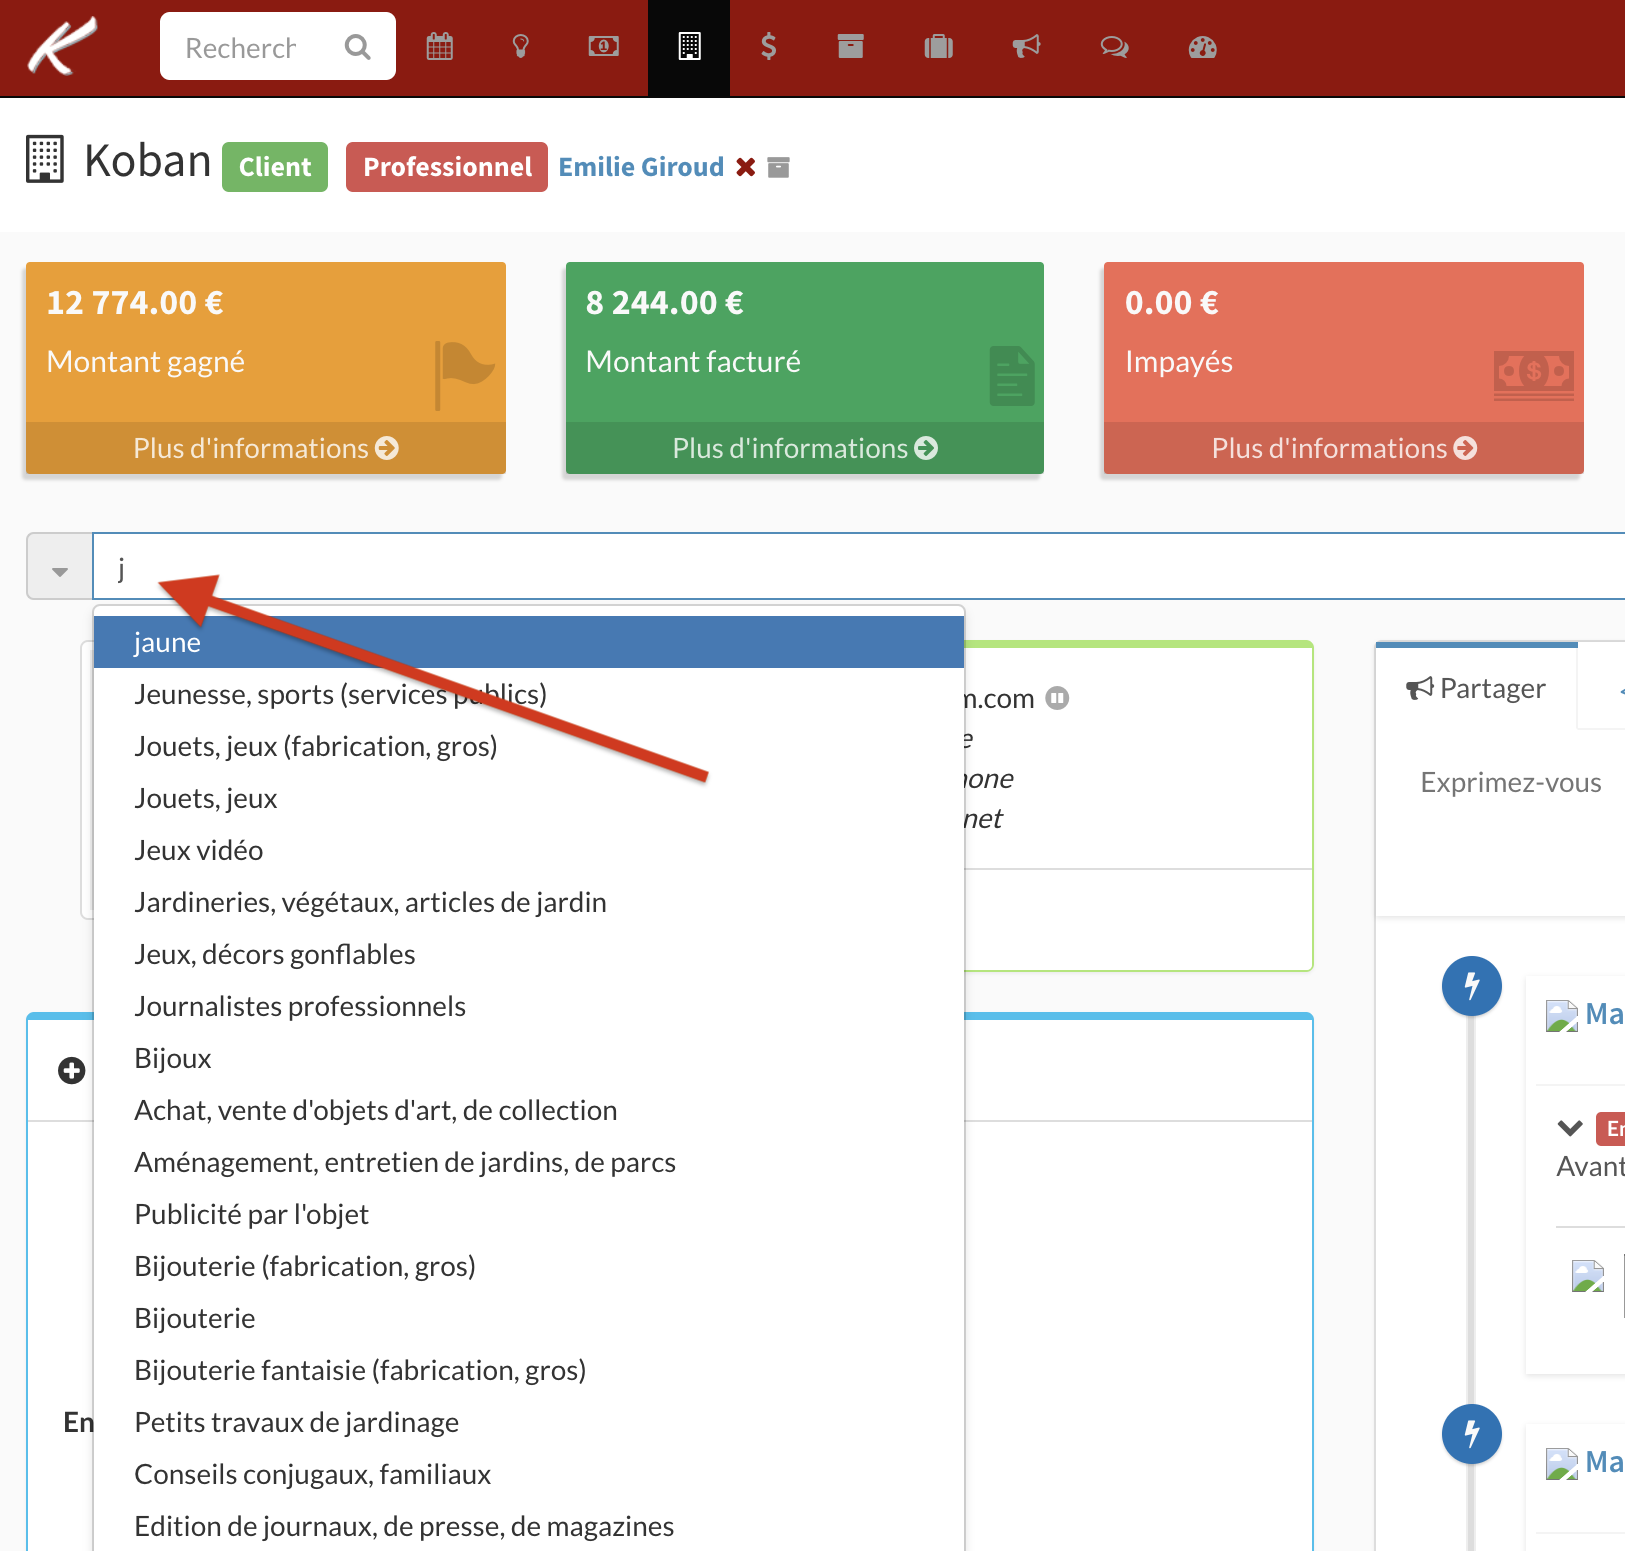Open the lightbulb leads icon

521,47
